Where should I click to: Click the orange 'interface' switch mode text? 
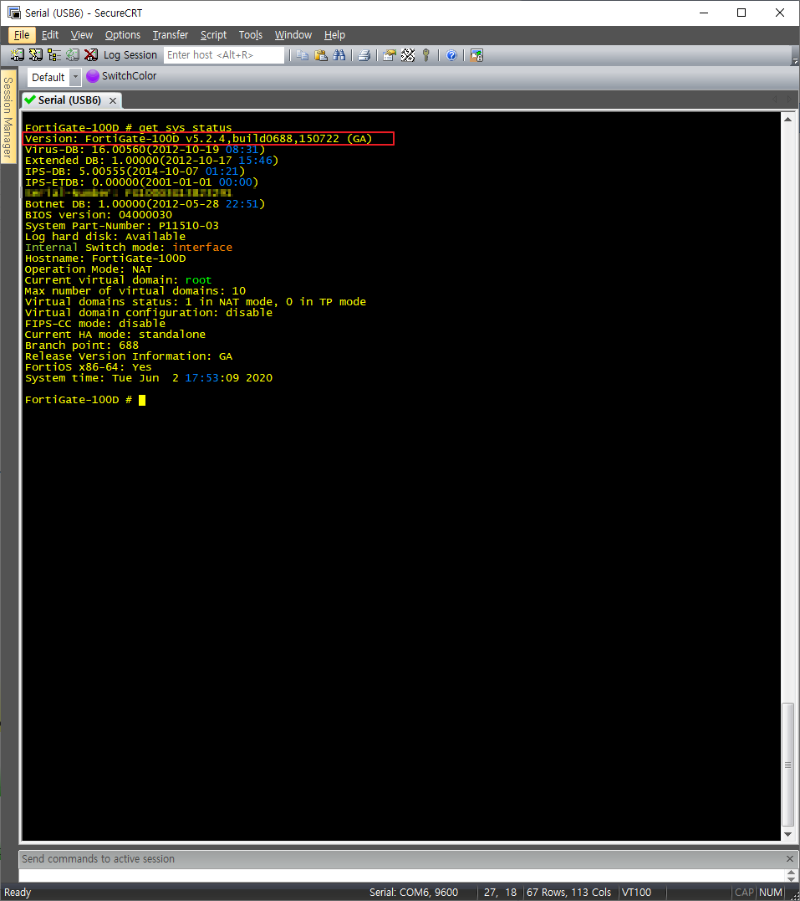[x=202, y=248]
